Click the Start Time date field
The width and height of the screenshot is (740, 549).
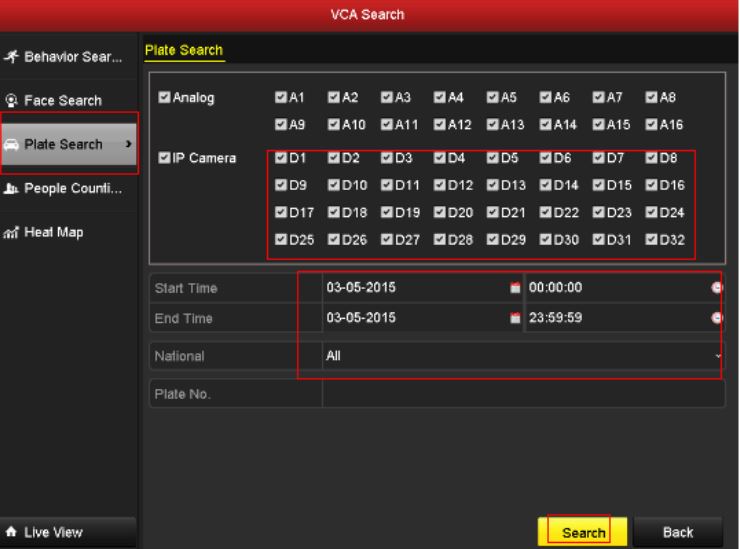422,287
